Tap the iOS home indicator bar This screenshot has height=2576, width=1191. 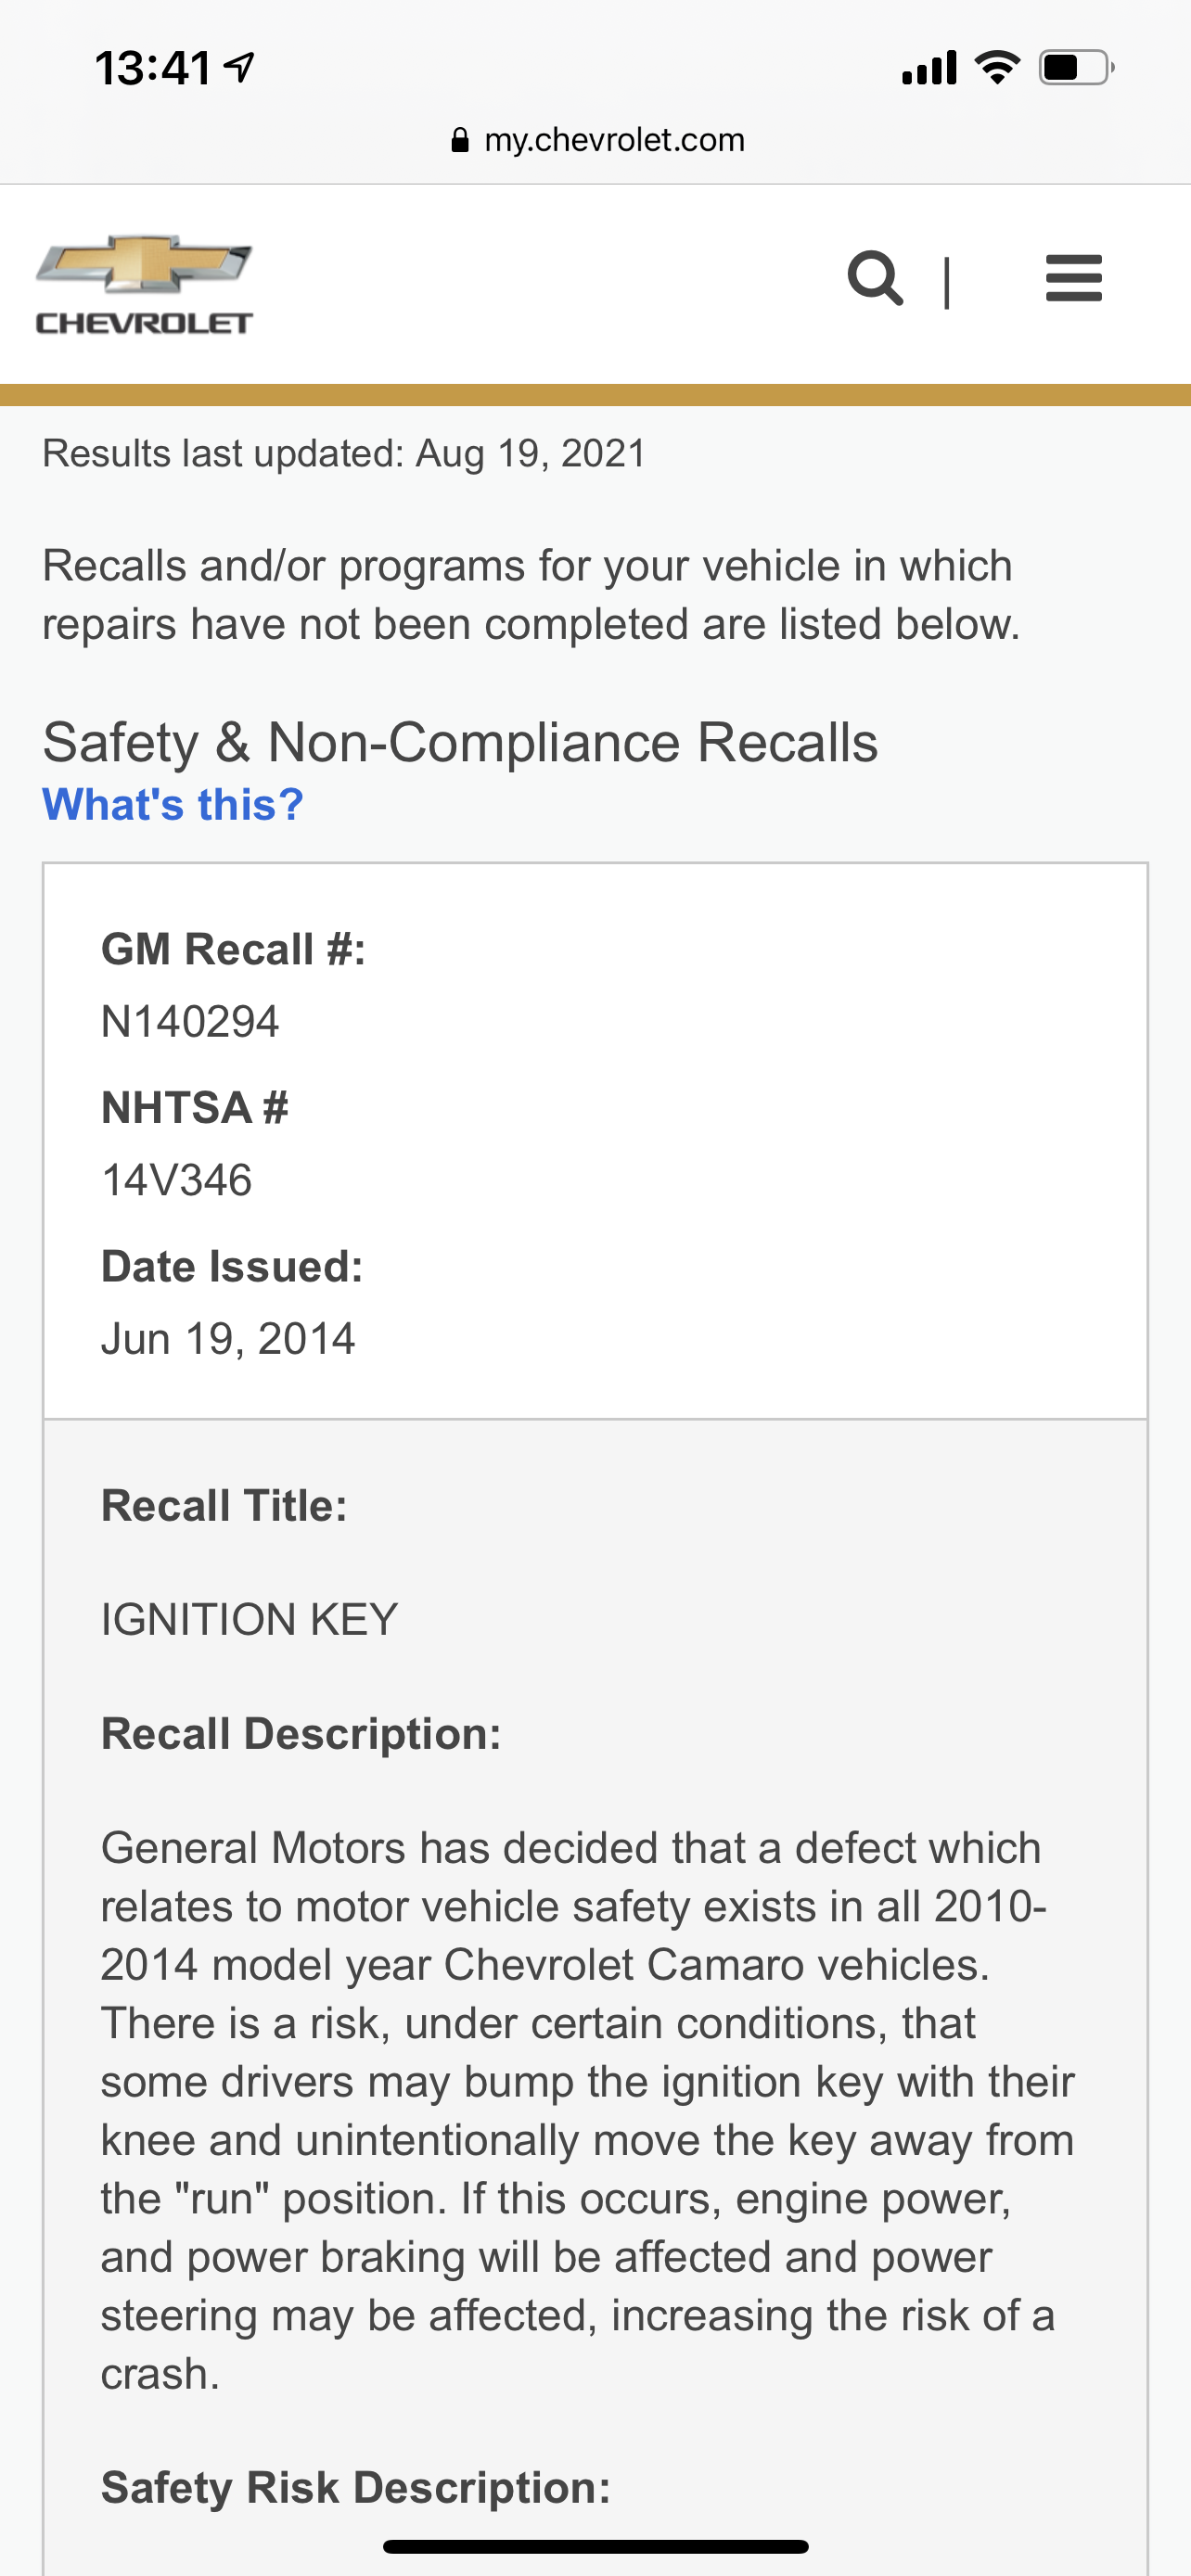pos(595,2546)
